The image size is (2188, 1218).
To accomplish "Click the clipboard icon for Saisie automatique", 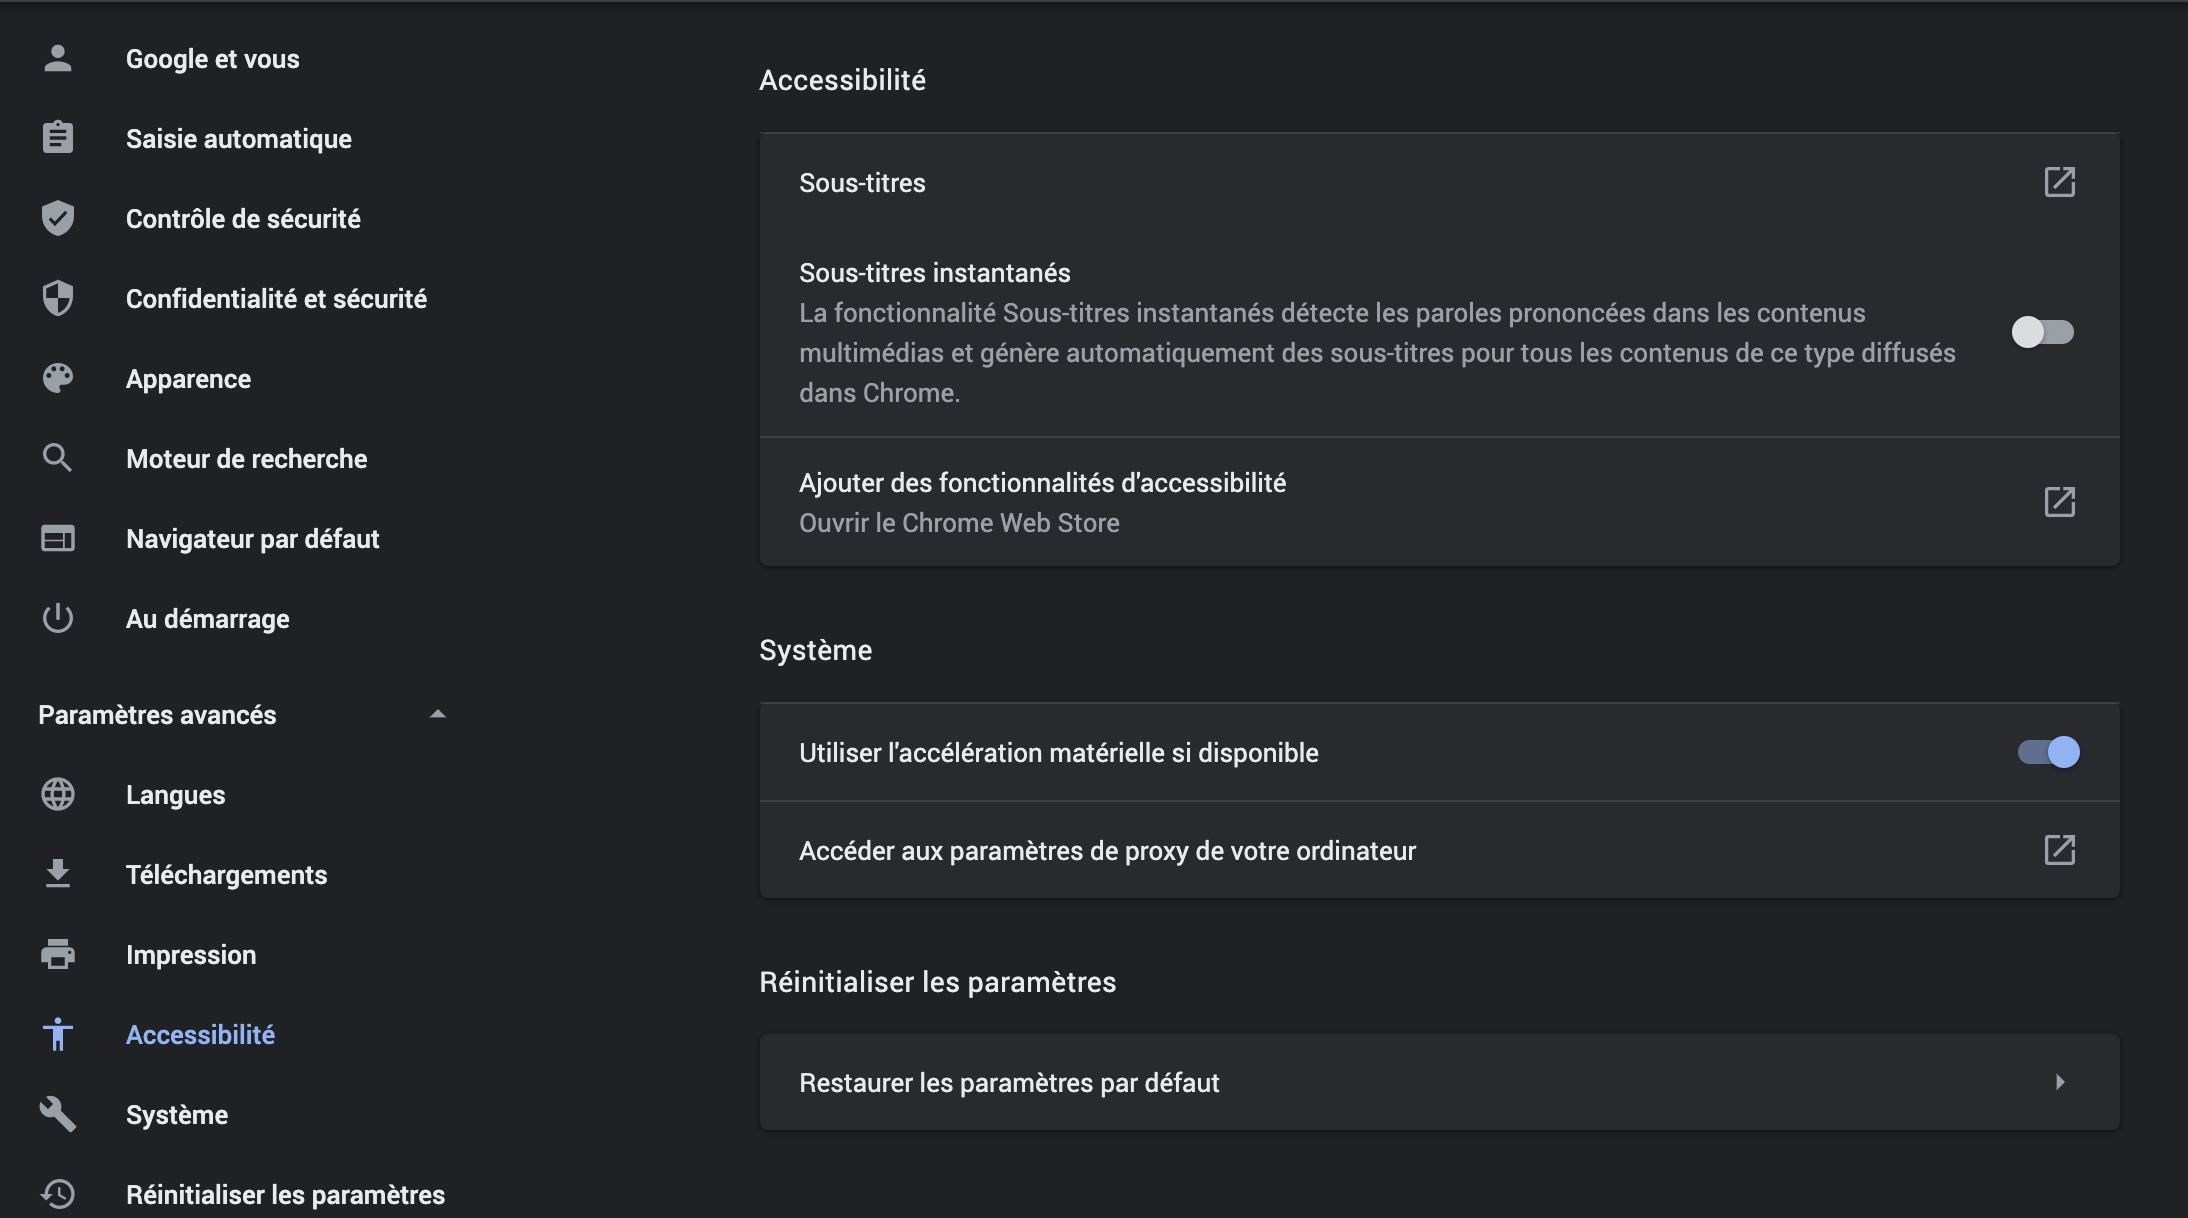I will [58, 138].
